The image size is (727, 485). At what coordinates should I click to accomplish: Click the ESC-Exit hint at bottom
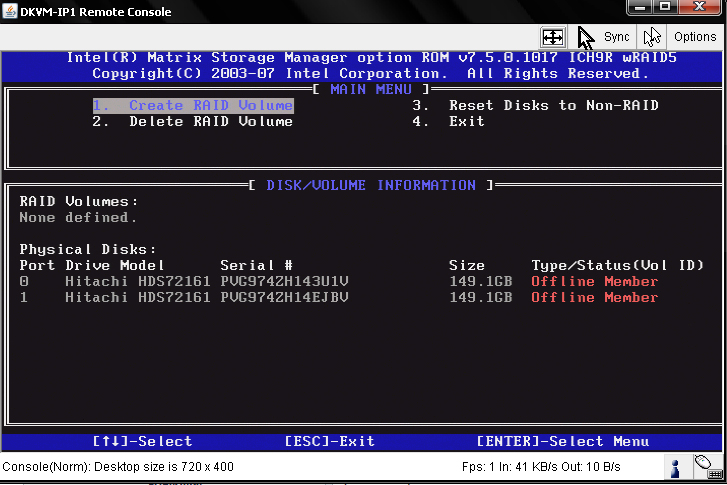click(x=329, y=441)
